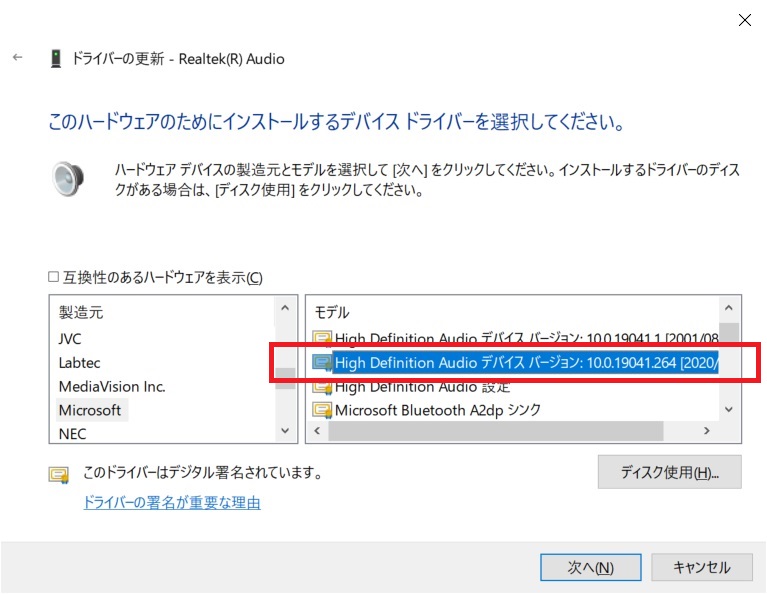
Task: Select manufacturer MediaVision Inc.
Action: [x=112, y=387]
